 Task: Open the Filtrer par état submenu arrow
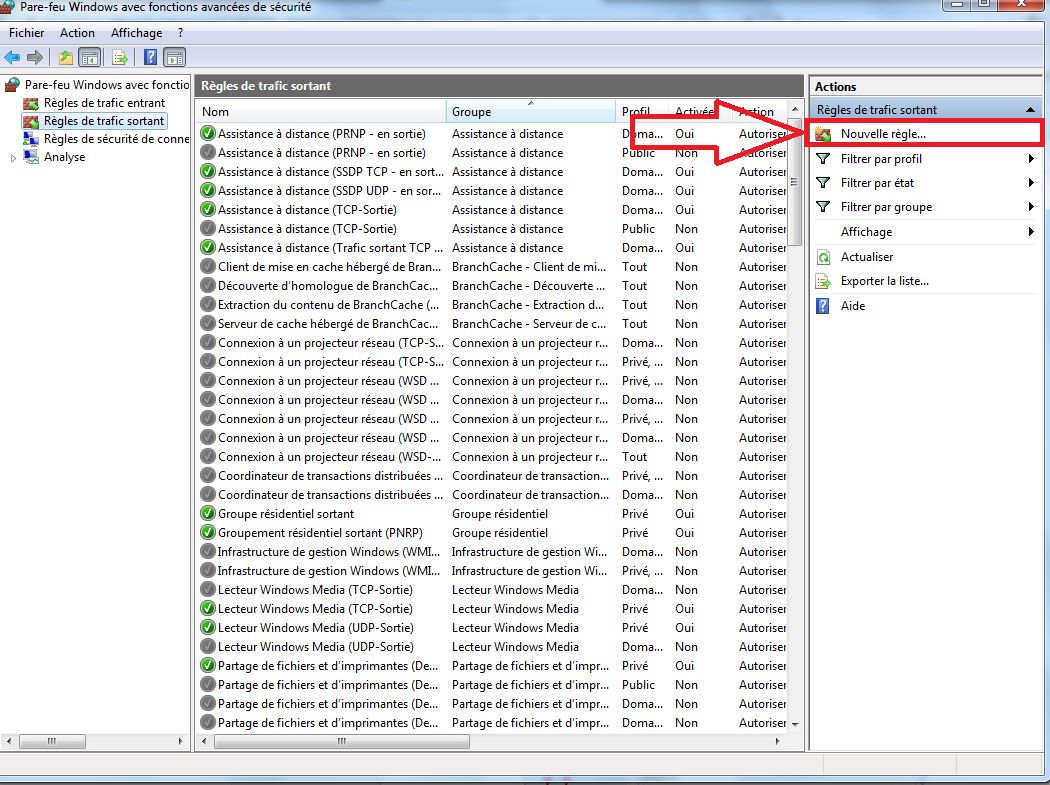1031,183
